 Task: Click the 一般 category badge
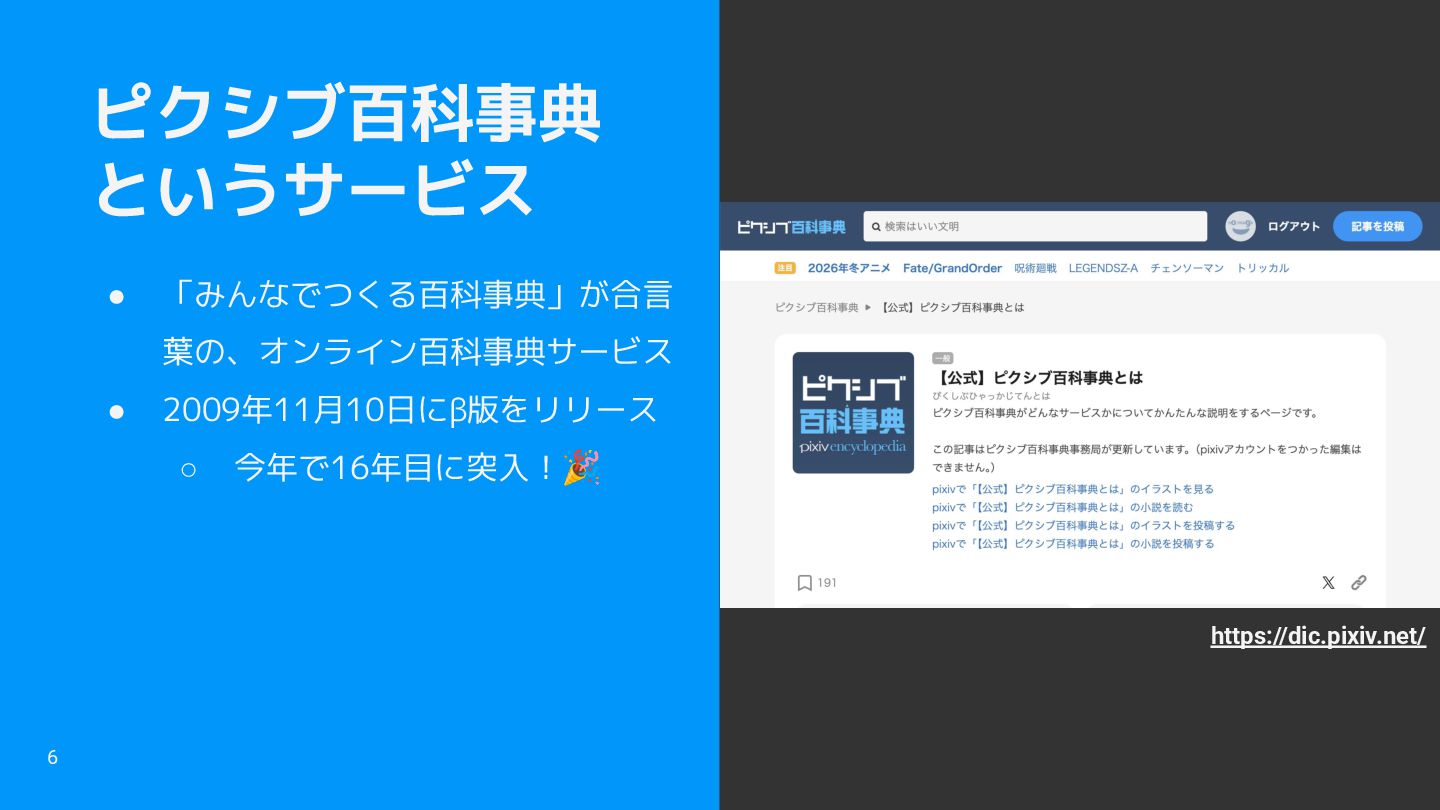coord(942,358)
